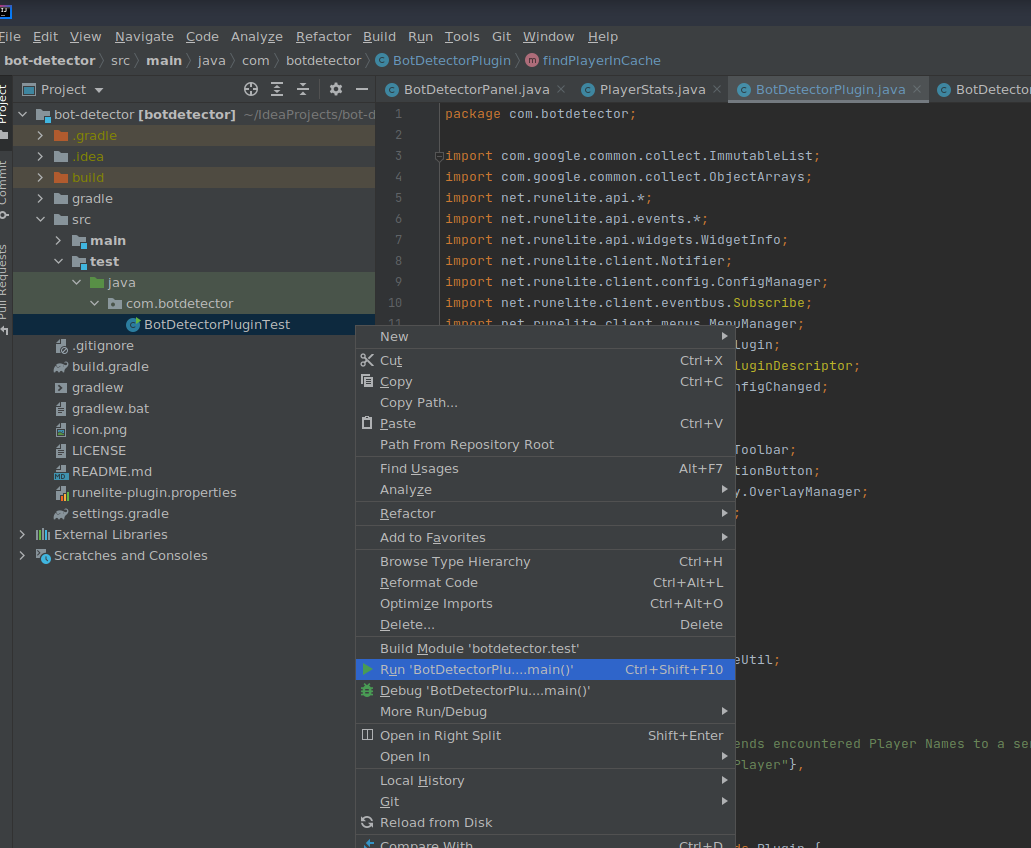
Task: Switch to the BotDetectorPanel.java tab
Action: (x=476, y=89)
